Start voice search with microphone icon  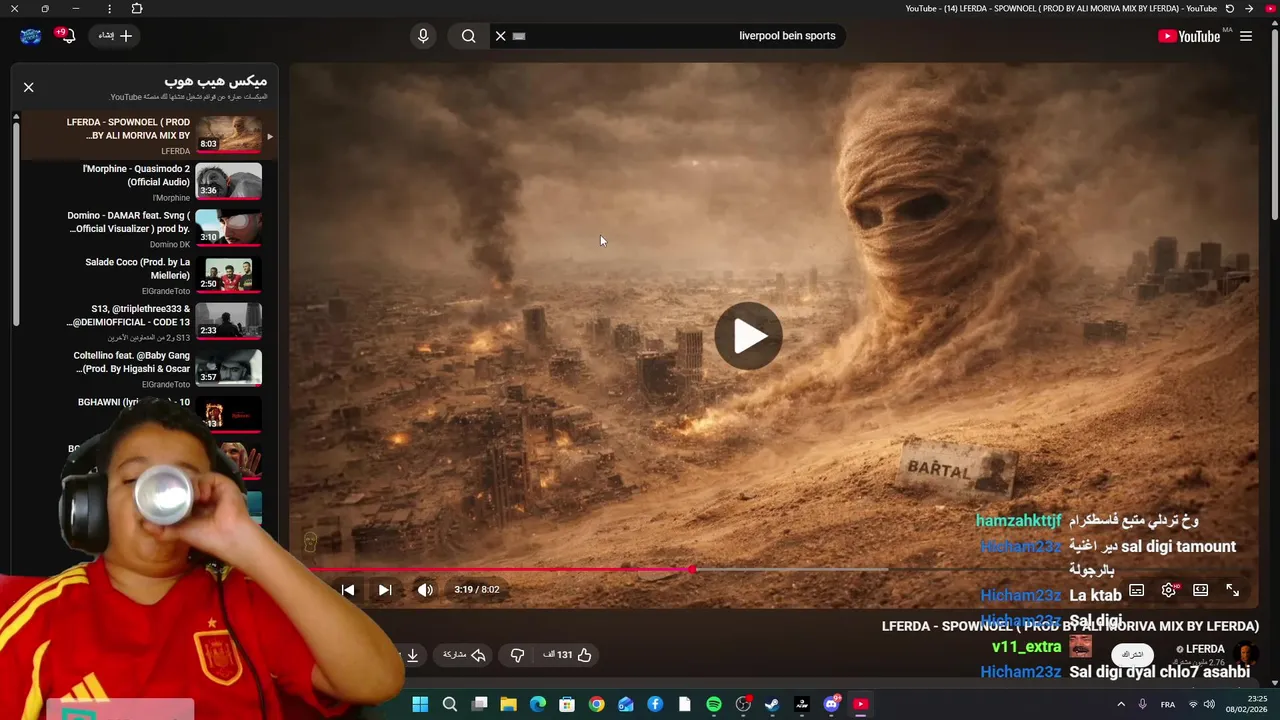coord(423,36)
